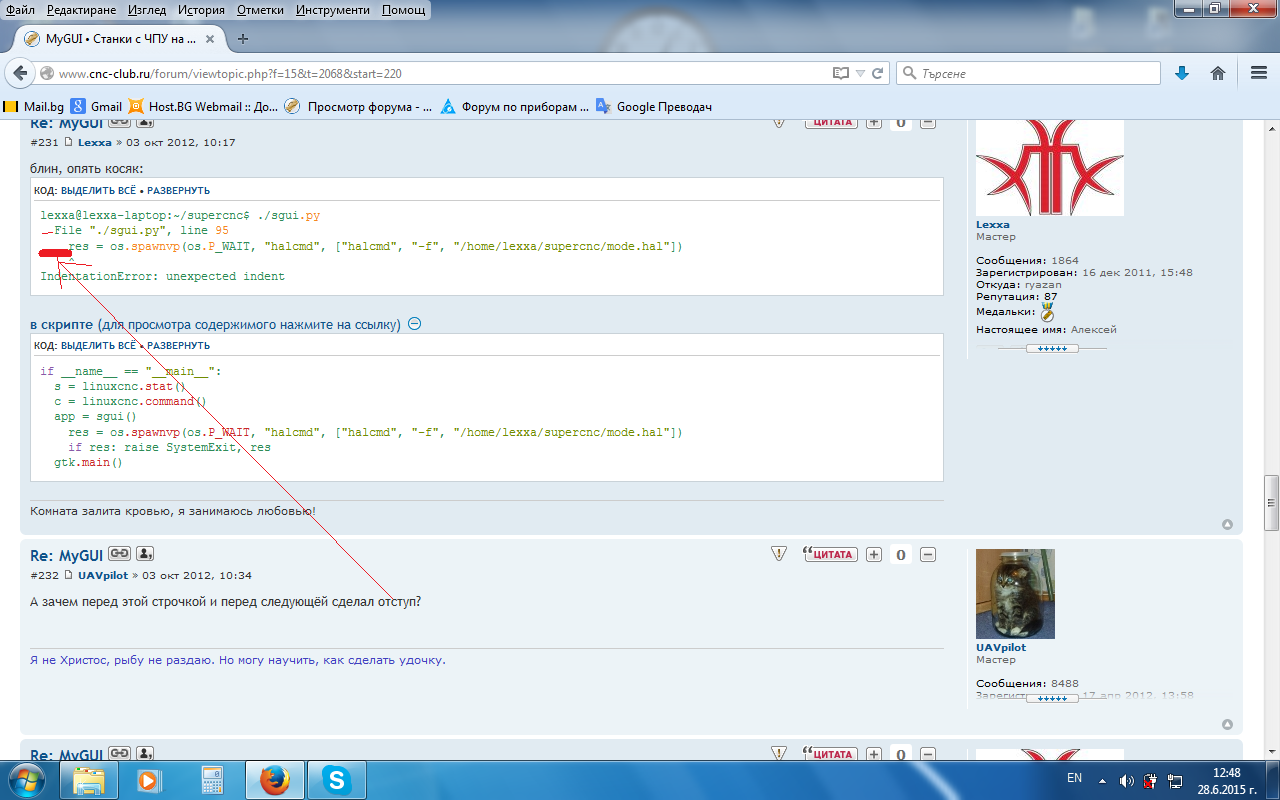Switch the EN input language indicator

[x=1074, y=778]
